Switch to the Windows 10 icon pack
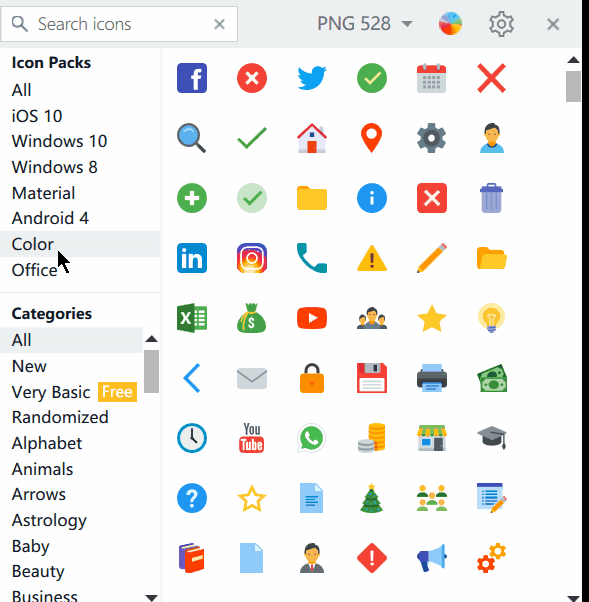 (60, 141)
